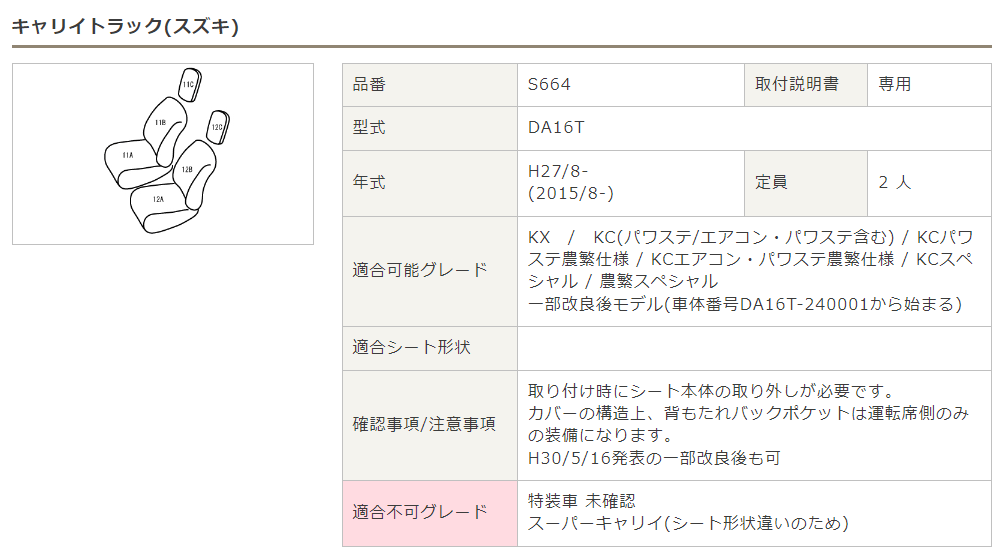Click the part number S664 cell
Image resolution: width=1001 pixels, height=557 pixels.
pyautogui.click(x=631, y=85)
